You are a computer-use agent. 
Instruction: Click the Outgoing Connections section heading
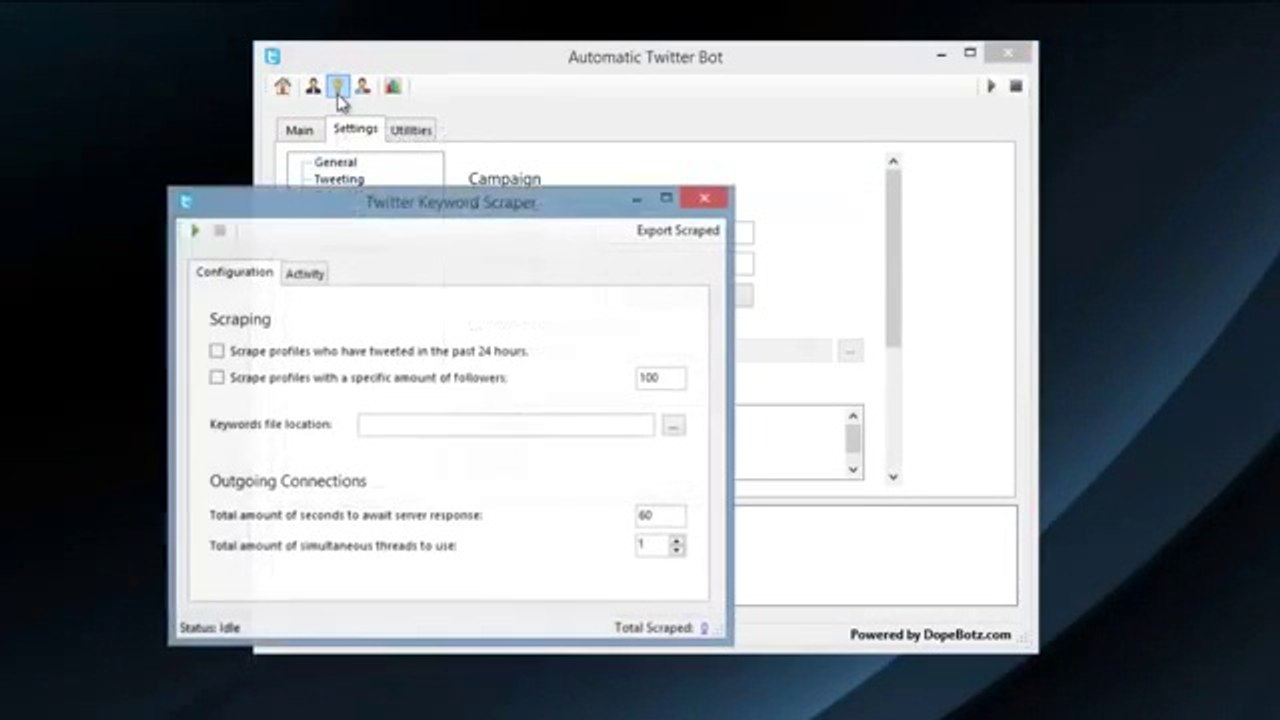[x=288, y=481]
